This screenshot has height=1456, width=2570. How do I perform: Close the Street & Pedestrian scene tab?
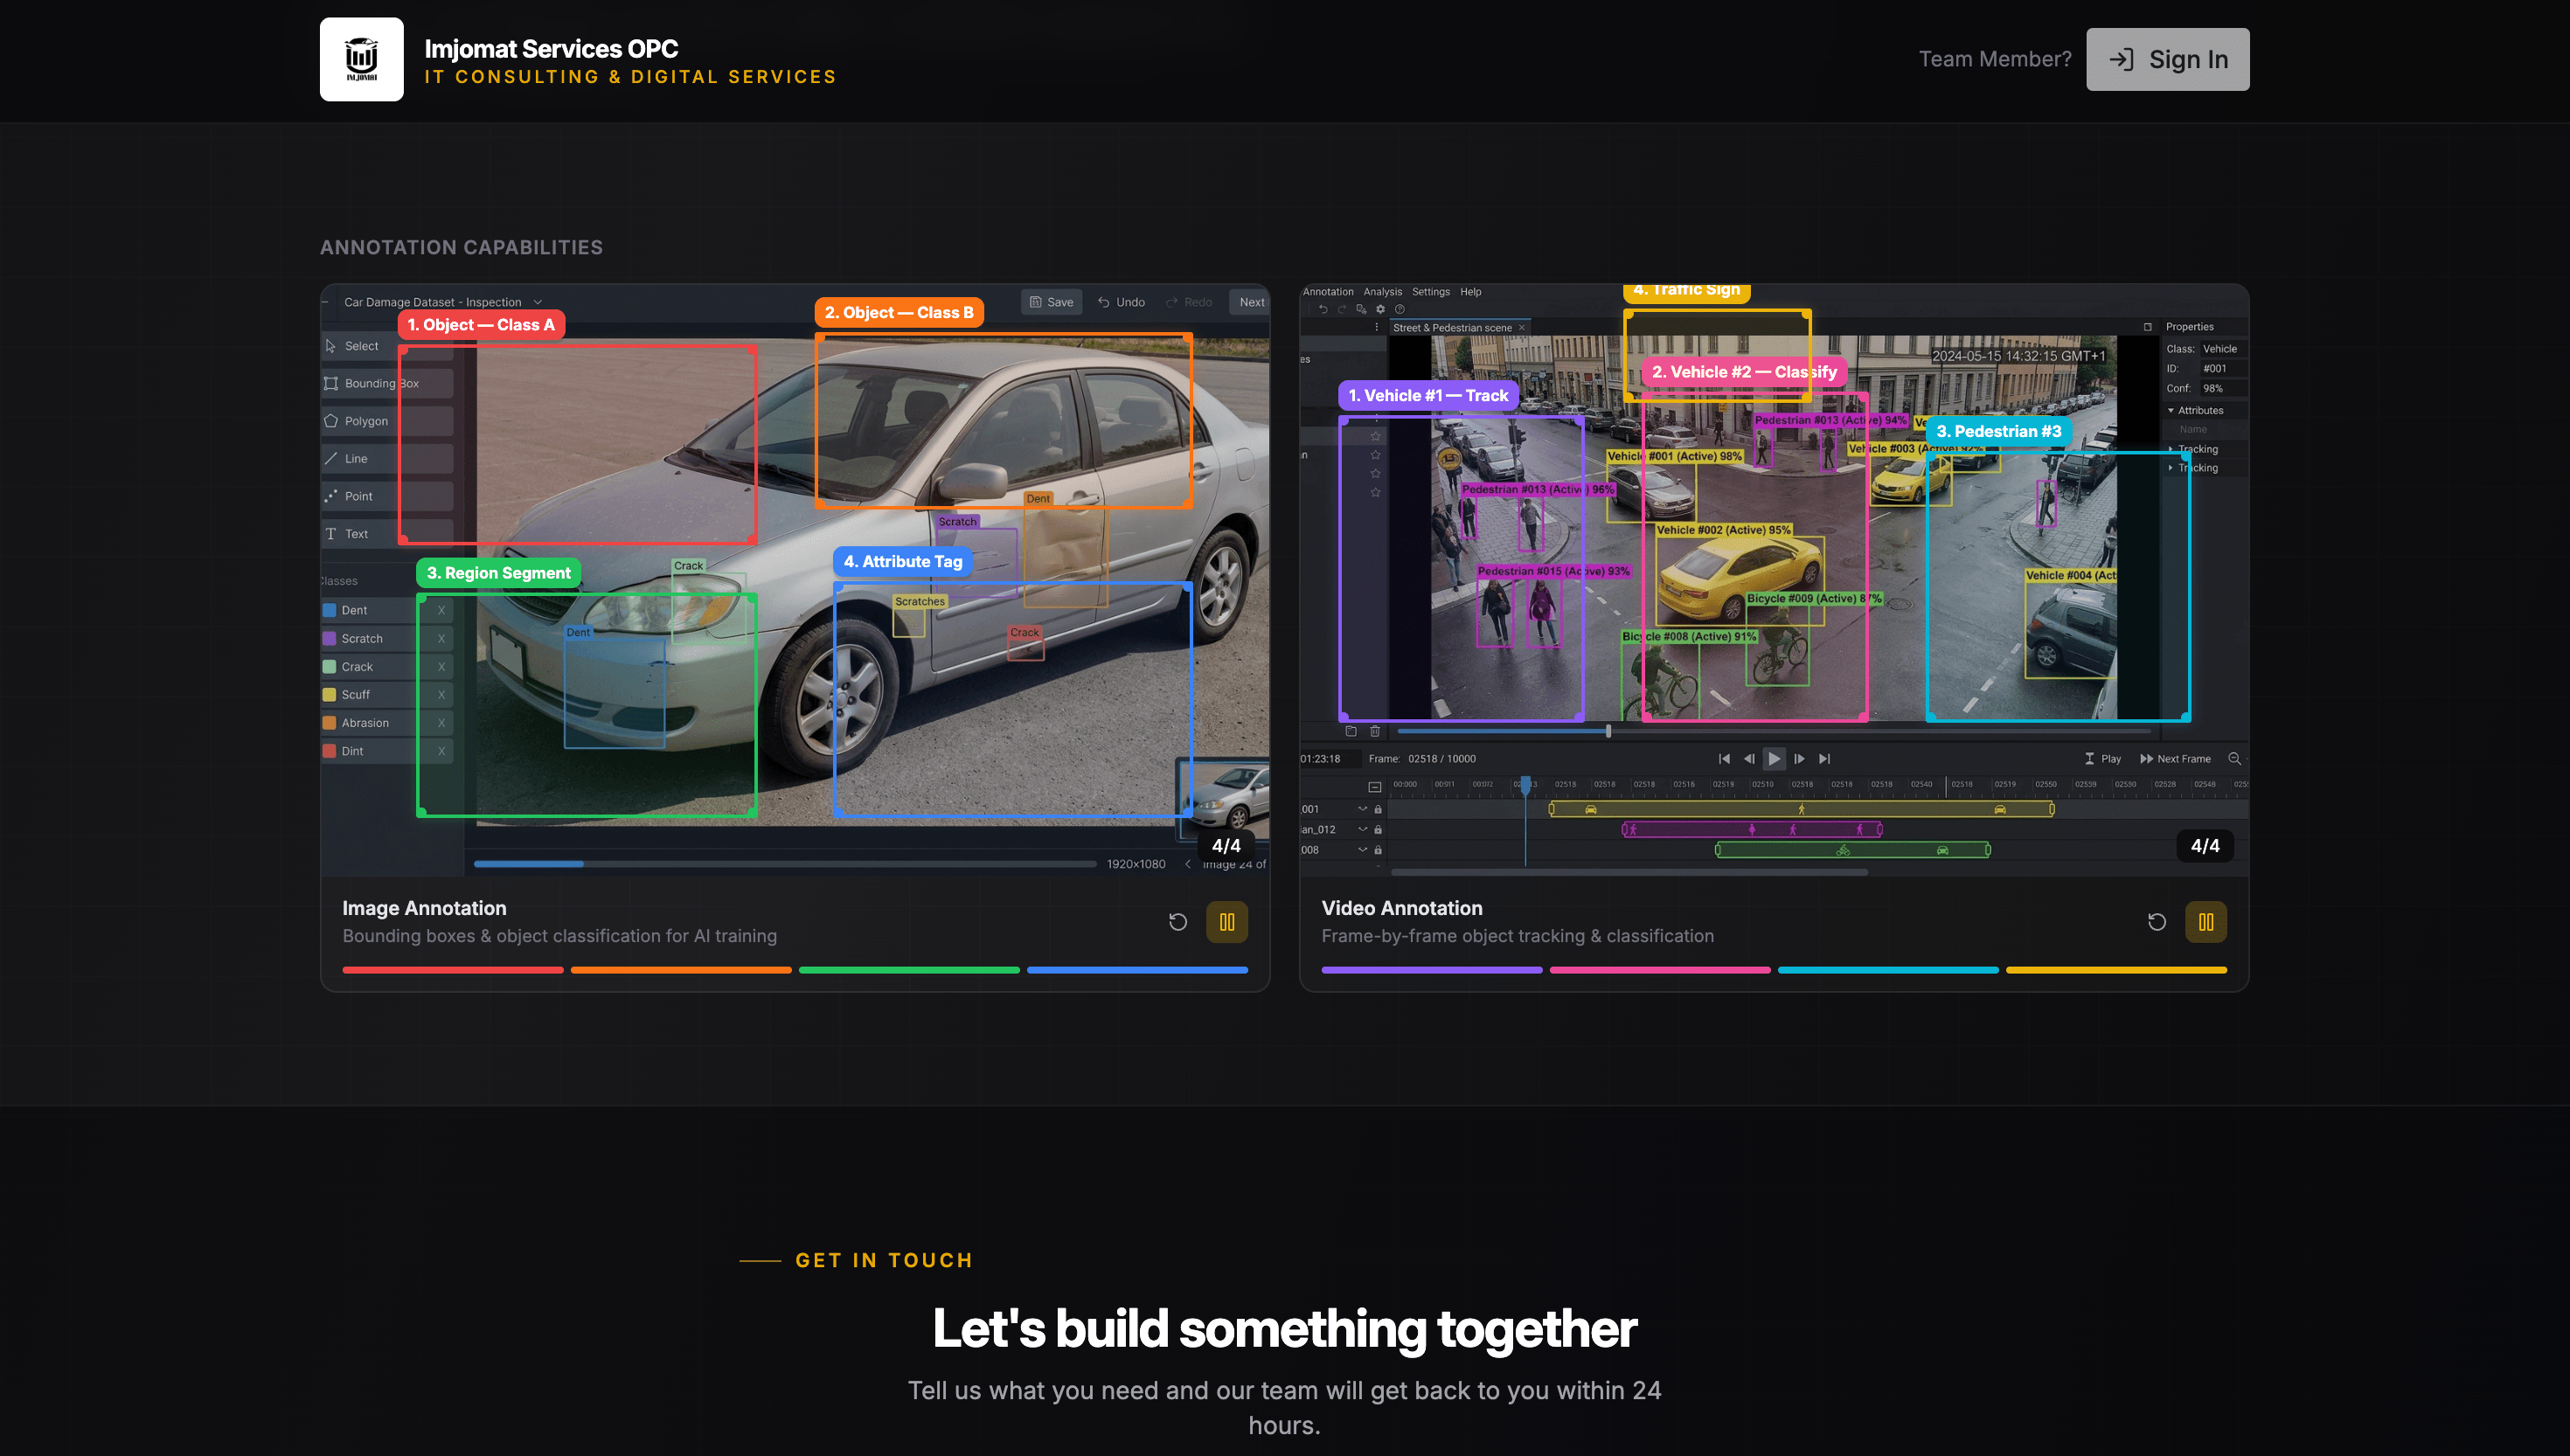pos(1522,328)
